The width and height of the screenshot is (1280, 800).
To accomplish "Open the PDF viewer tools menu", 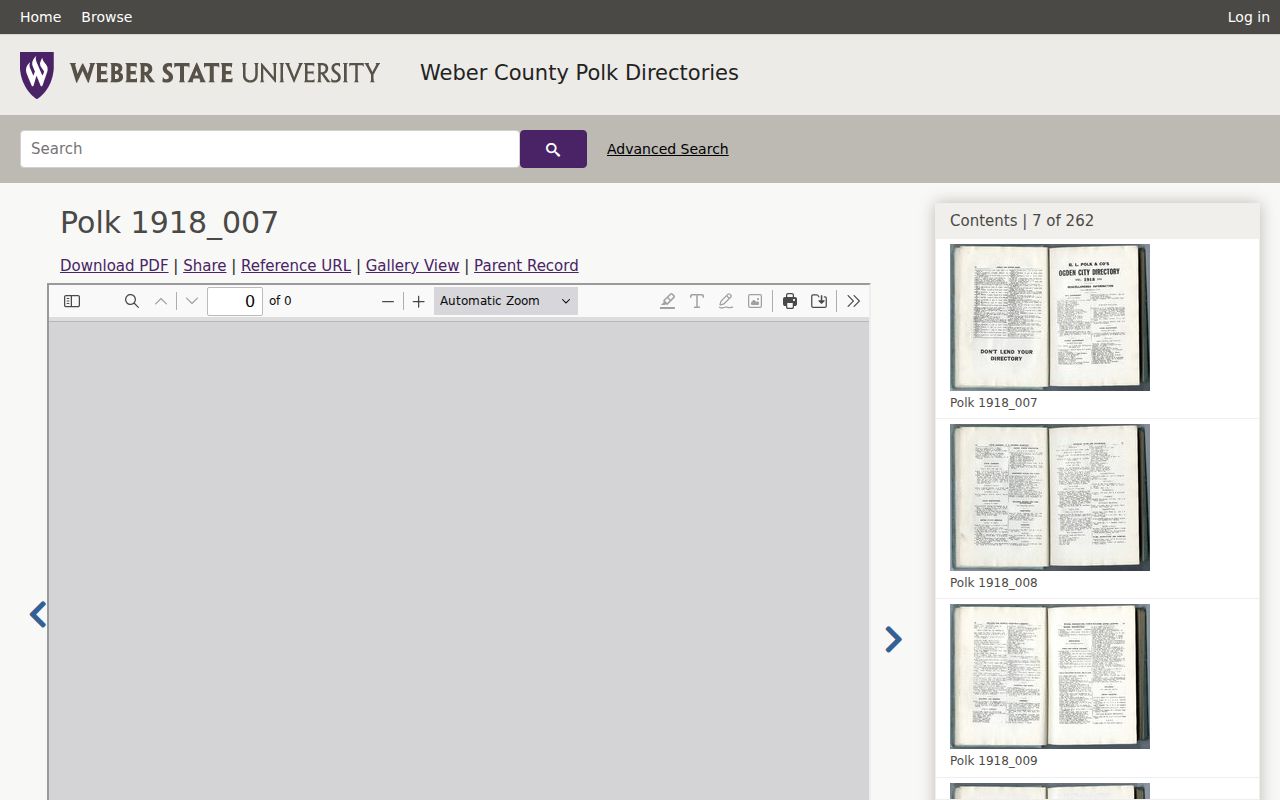I will [x=853, y=301].
